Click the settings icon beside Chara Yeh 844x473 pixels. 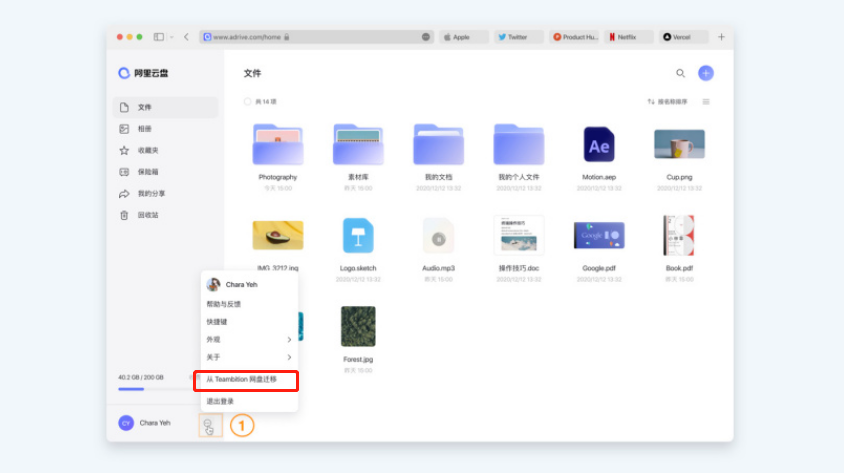tap(209, 425)
